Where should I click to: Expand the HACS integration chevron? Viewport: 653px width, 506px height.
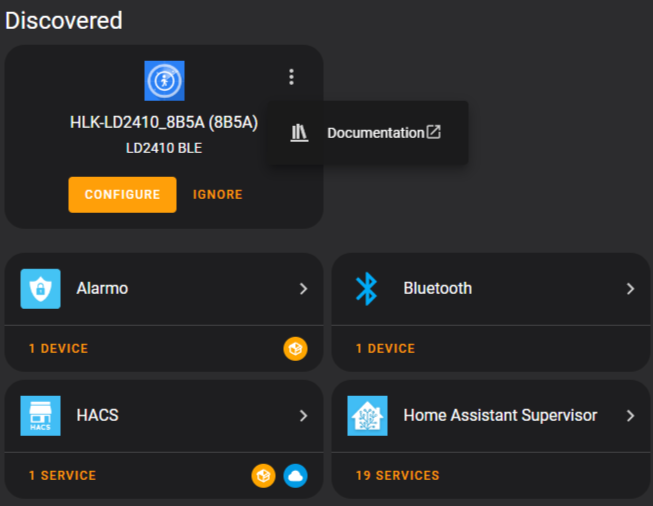click(304, 416)
